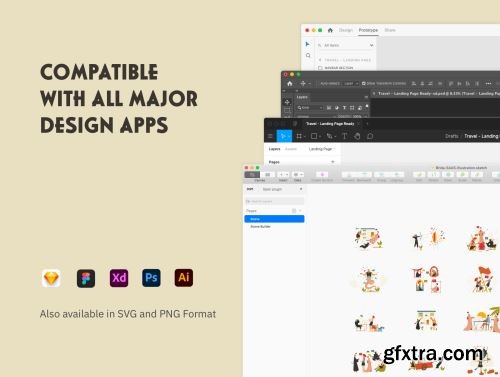Open the Design tab in Adobe XD

pos(346,30)
